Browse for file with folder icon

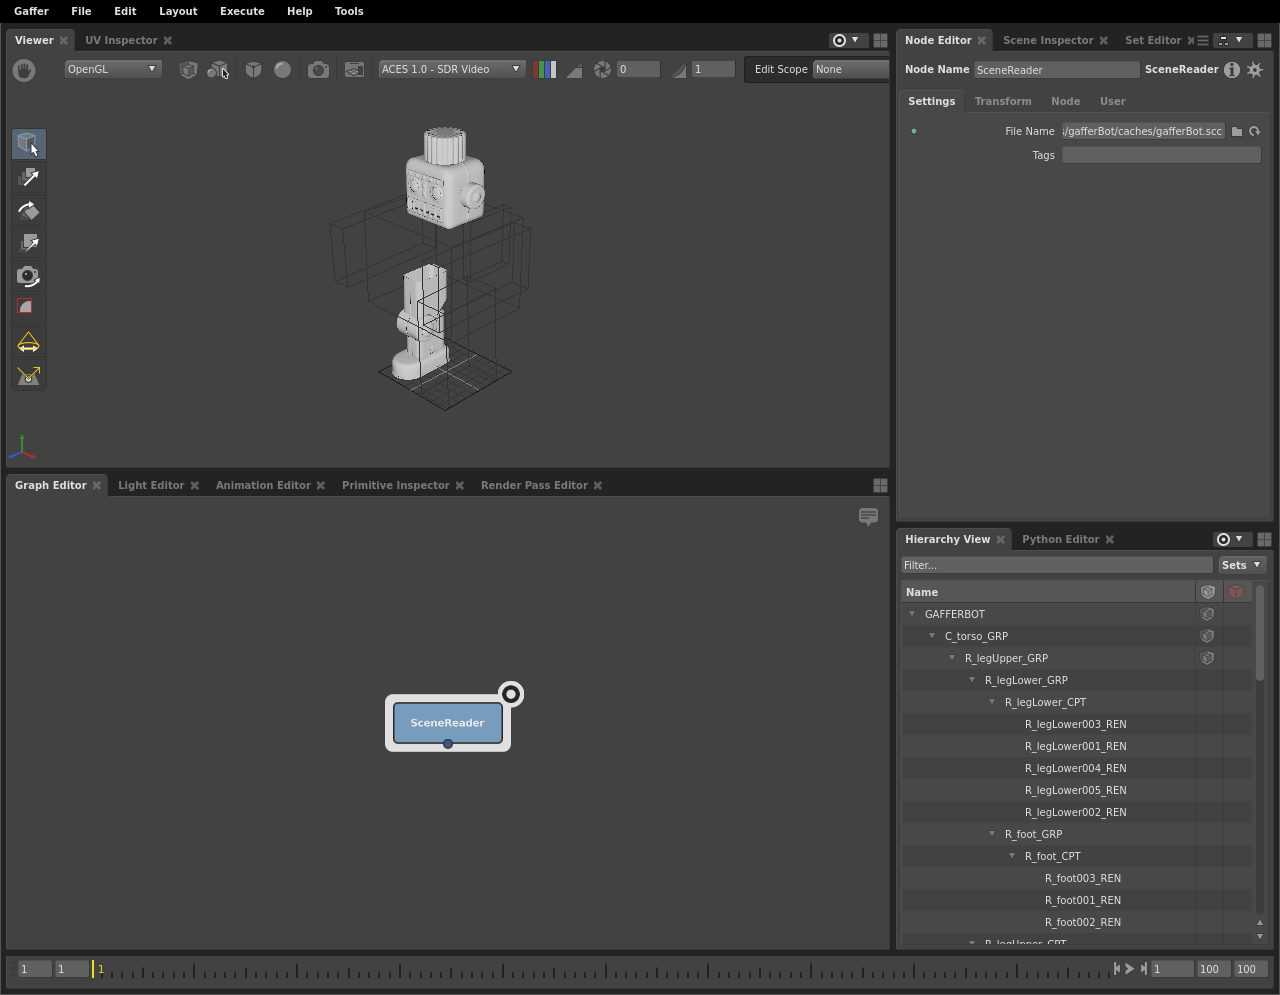coord(1237,131)
